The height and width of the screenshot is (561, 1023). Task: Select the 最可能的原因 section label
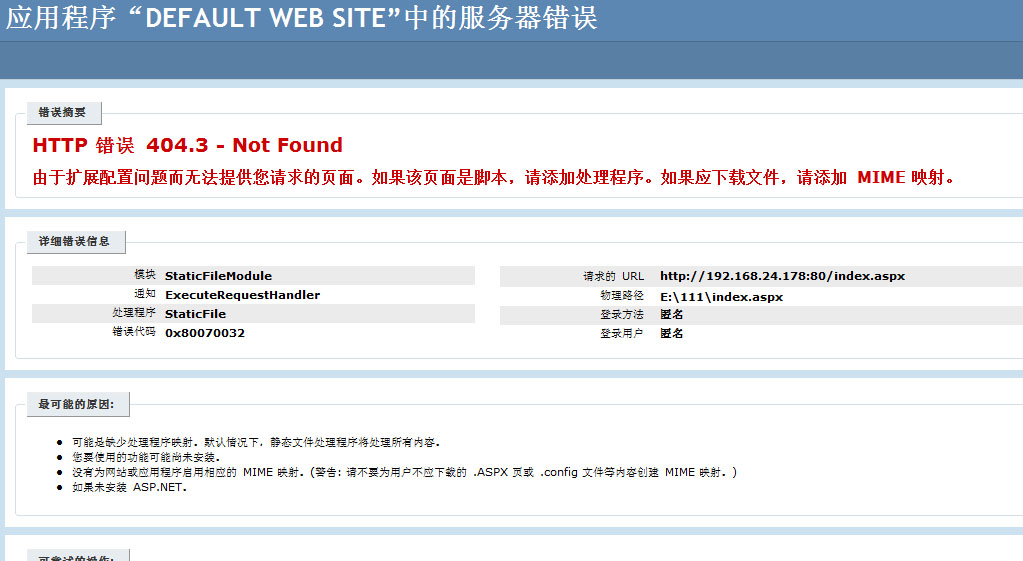click(x=76, y=405)
